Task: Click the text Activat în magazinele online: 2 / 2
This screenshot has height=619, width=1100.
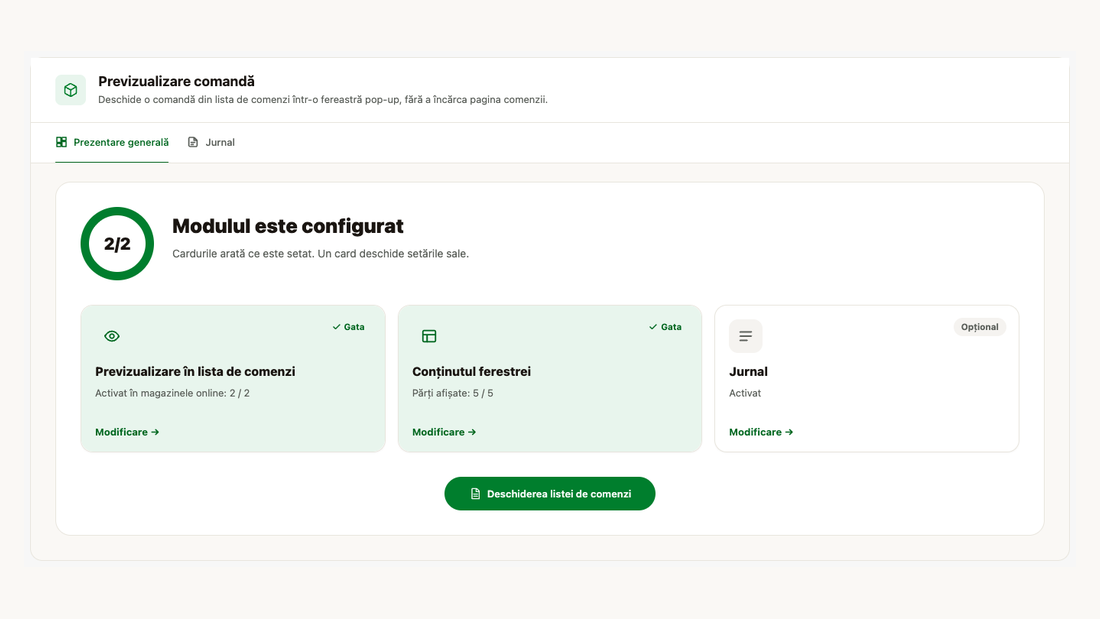Action: click(x=173, y=393)
